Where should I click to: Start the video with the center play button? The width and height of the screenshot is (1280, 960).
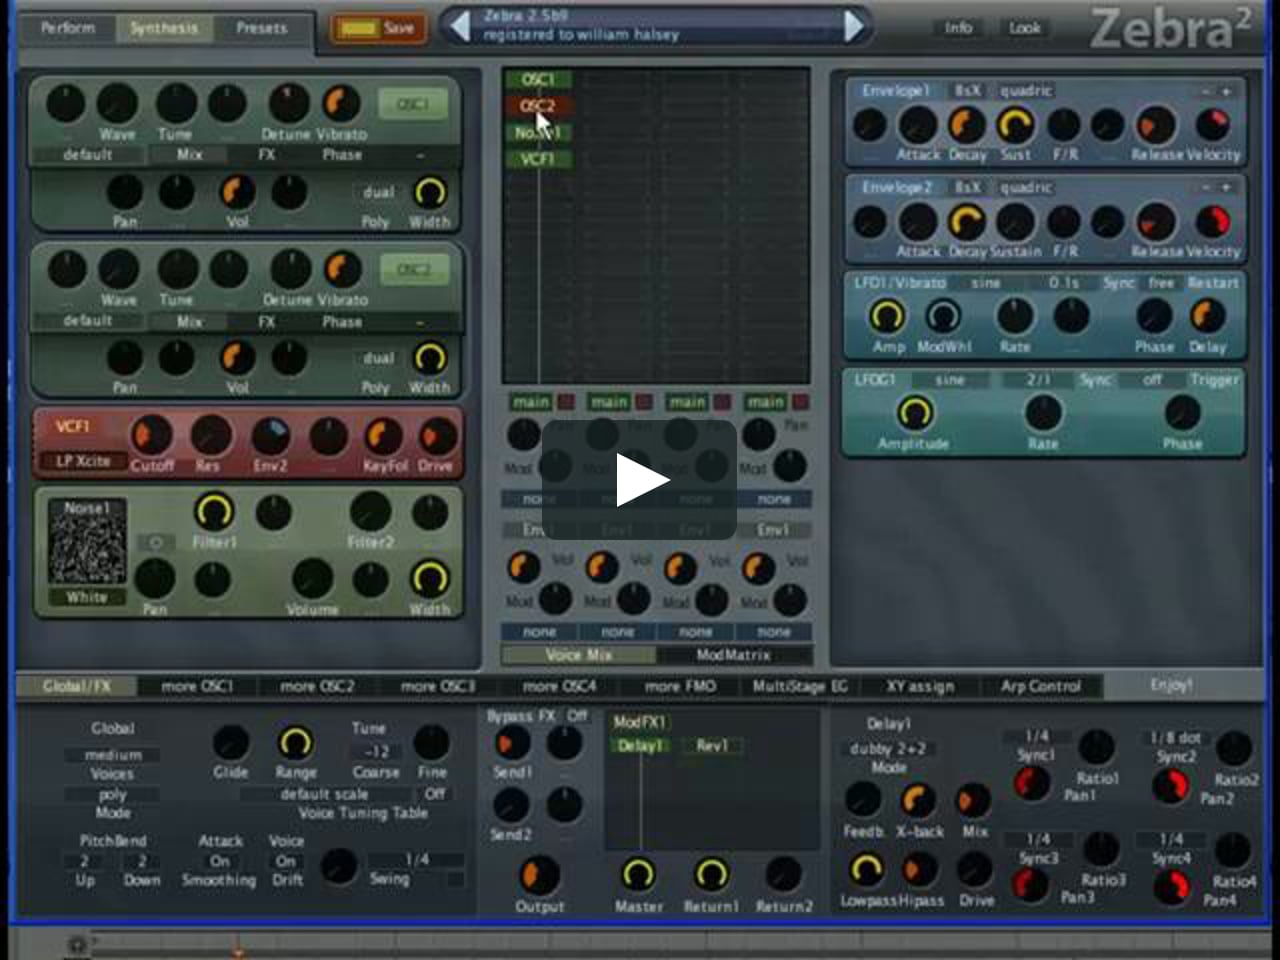coord(640,480)
